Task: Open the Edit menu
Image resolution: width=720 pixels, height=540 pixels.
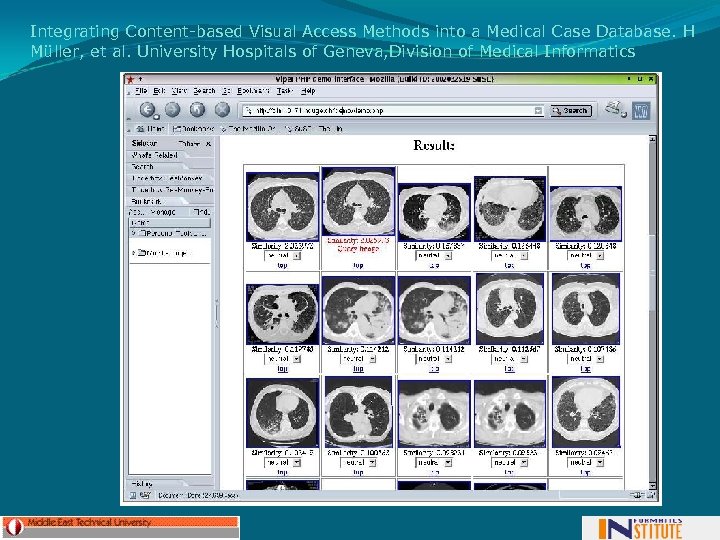Action: (159, 91)
